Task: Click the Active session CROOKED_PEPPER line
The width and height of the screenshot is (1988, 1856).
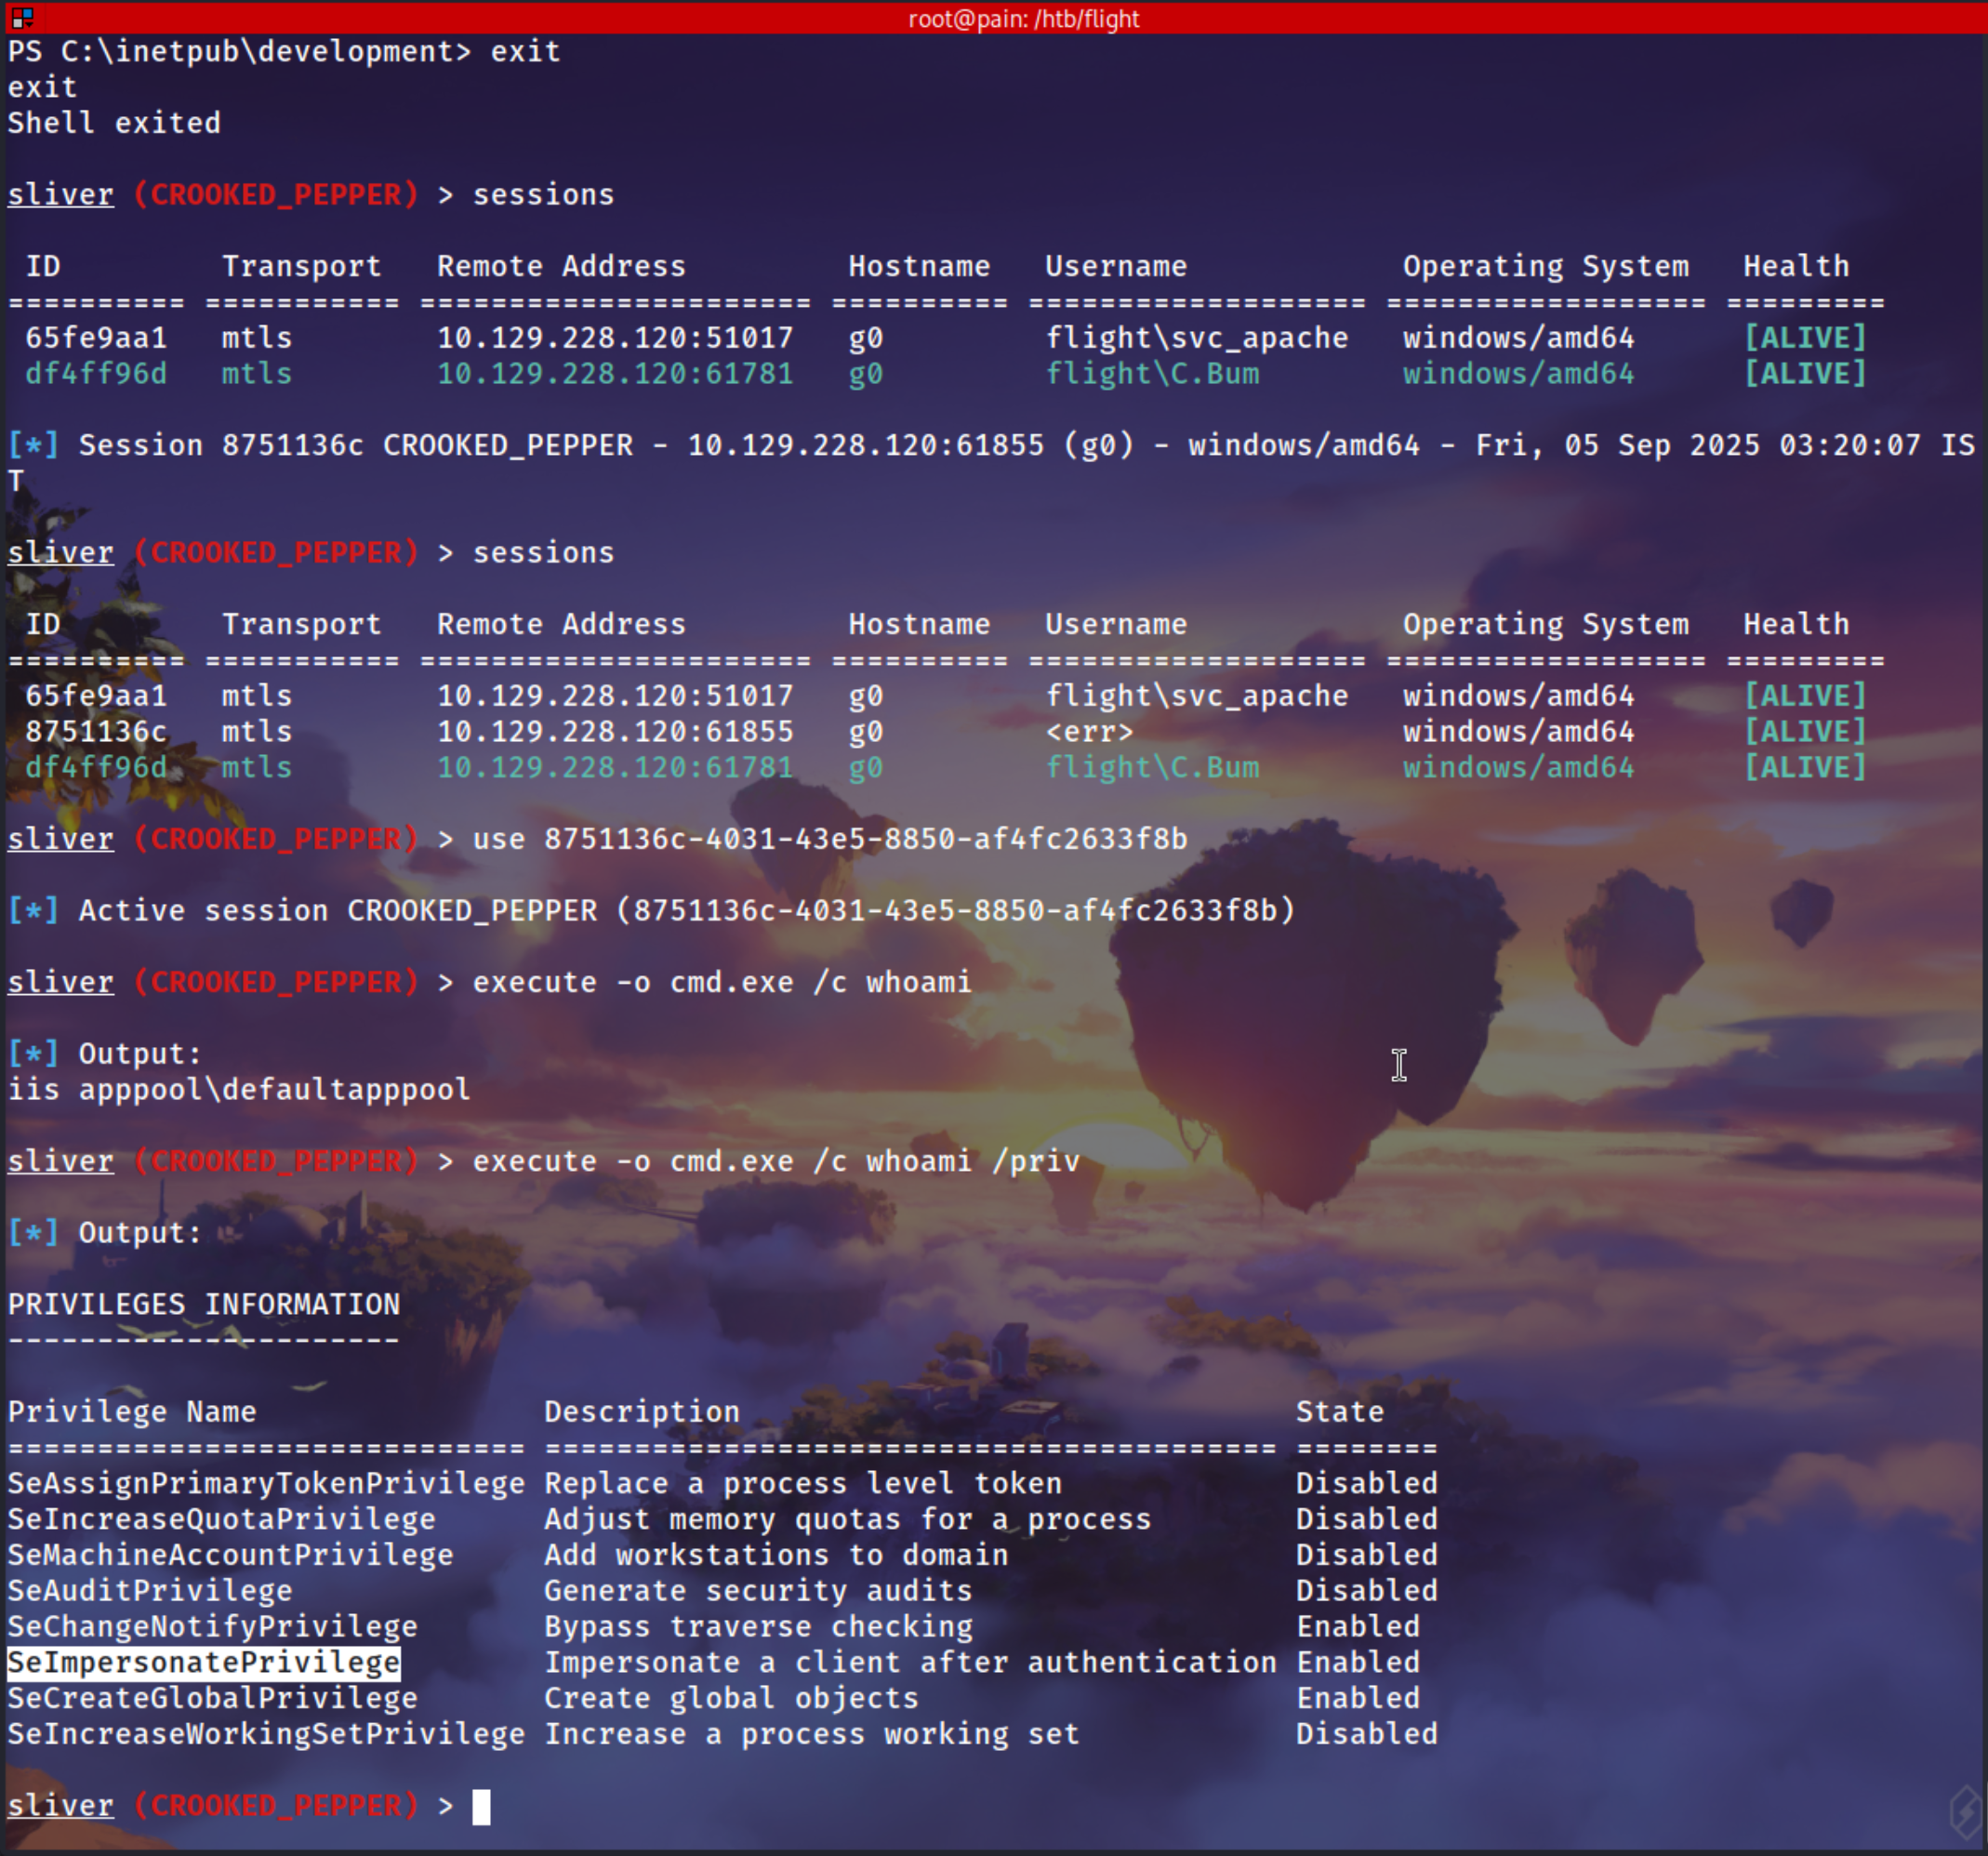Action: point(685,910)
